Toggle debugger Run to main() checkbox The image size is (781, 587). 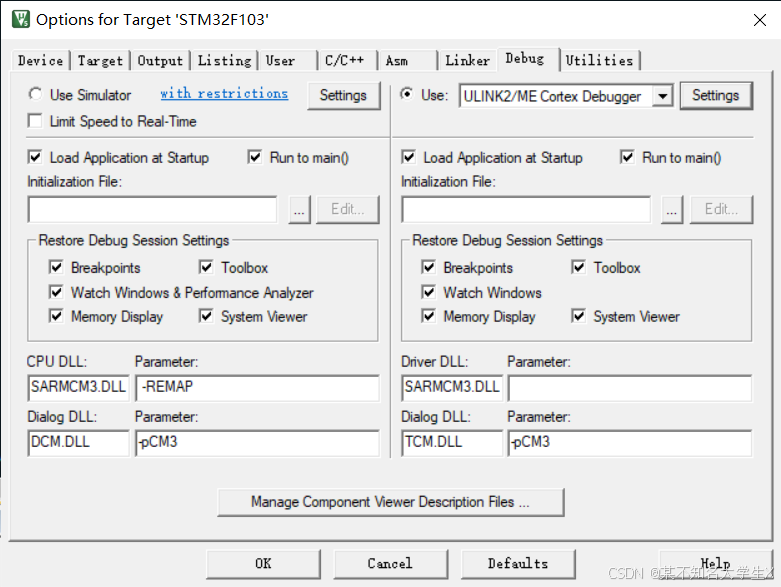pyautogui.click(x=627, y=157)
